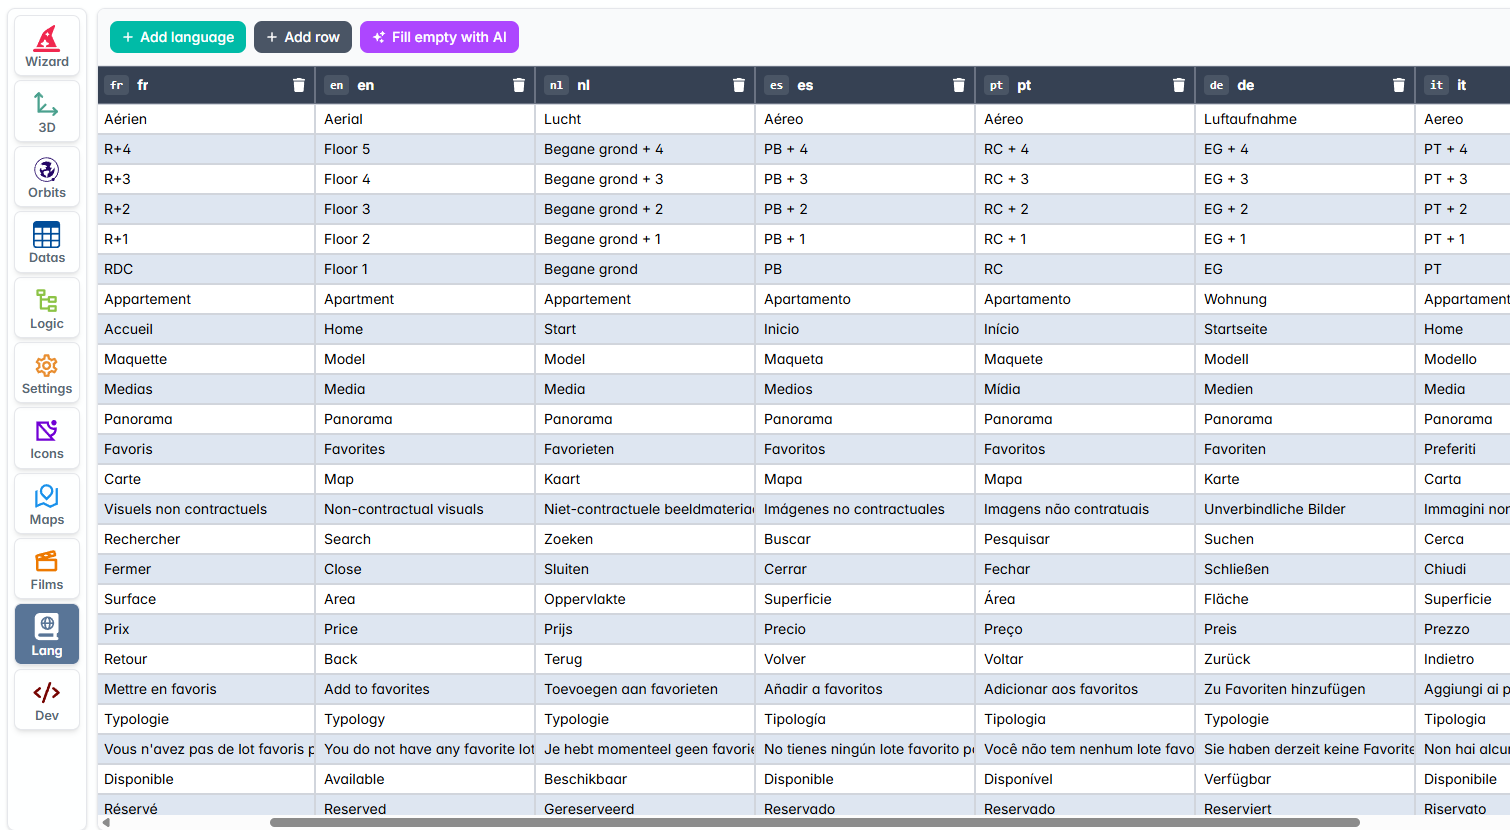Fill empty cells with AI
The width and height of the screenshot is (1510, 830).
click(x=439, y=37)
